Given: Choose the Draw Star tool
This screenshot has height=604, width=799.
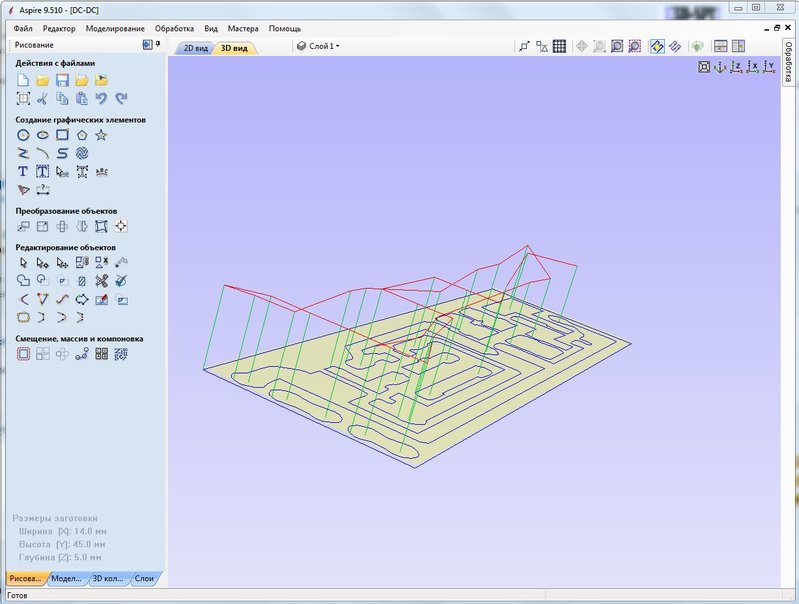Looking at the screenshot, I should click(101, 134).
